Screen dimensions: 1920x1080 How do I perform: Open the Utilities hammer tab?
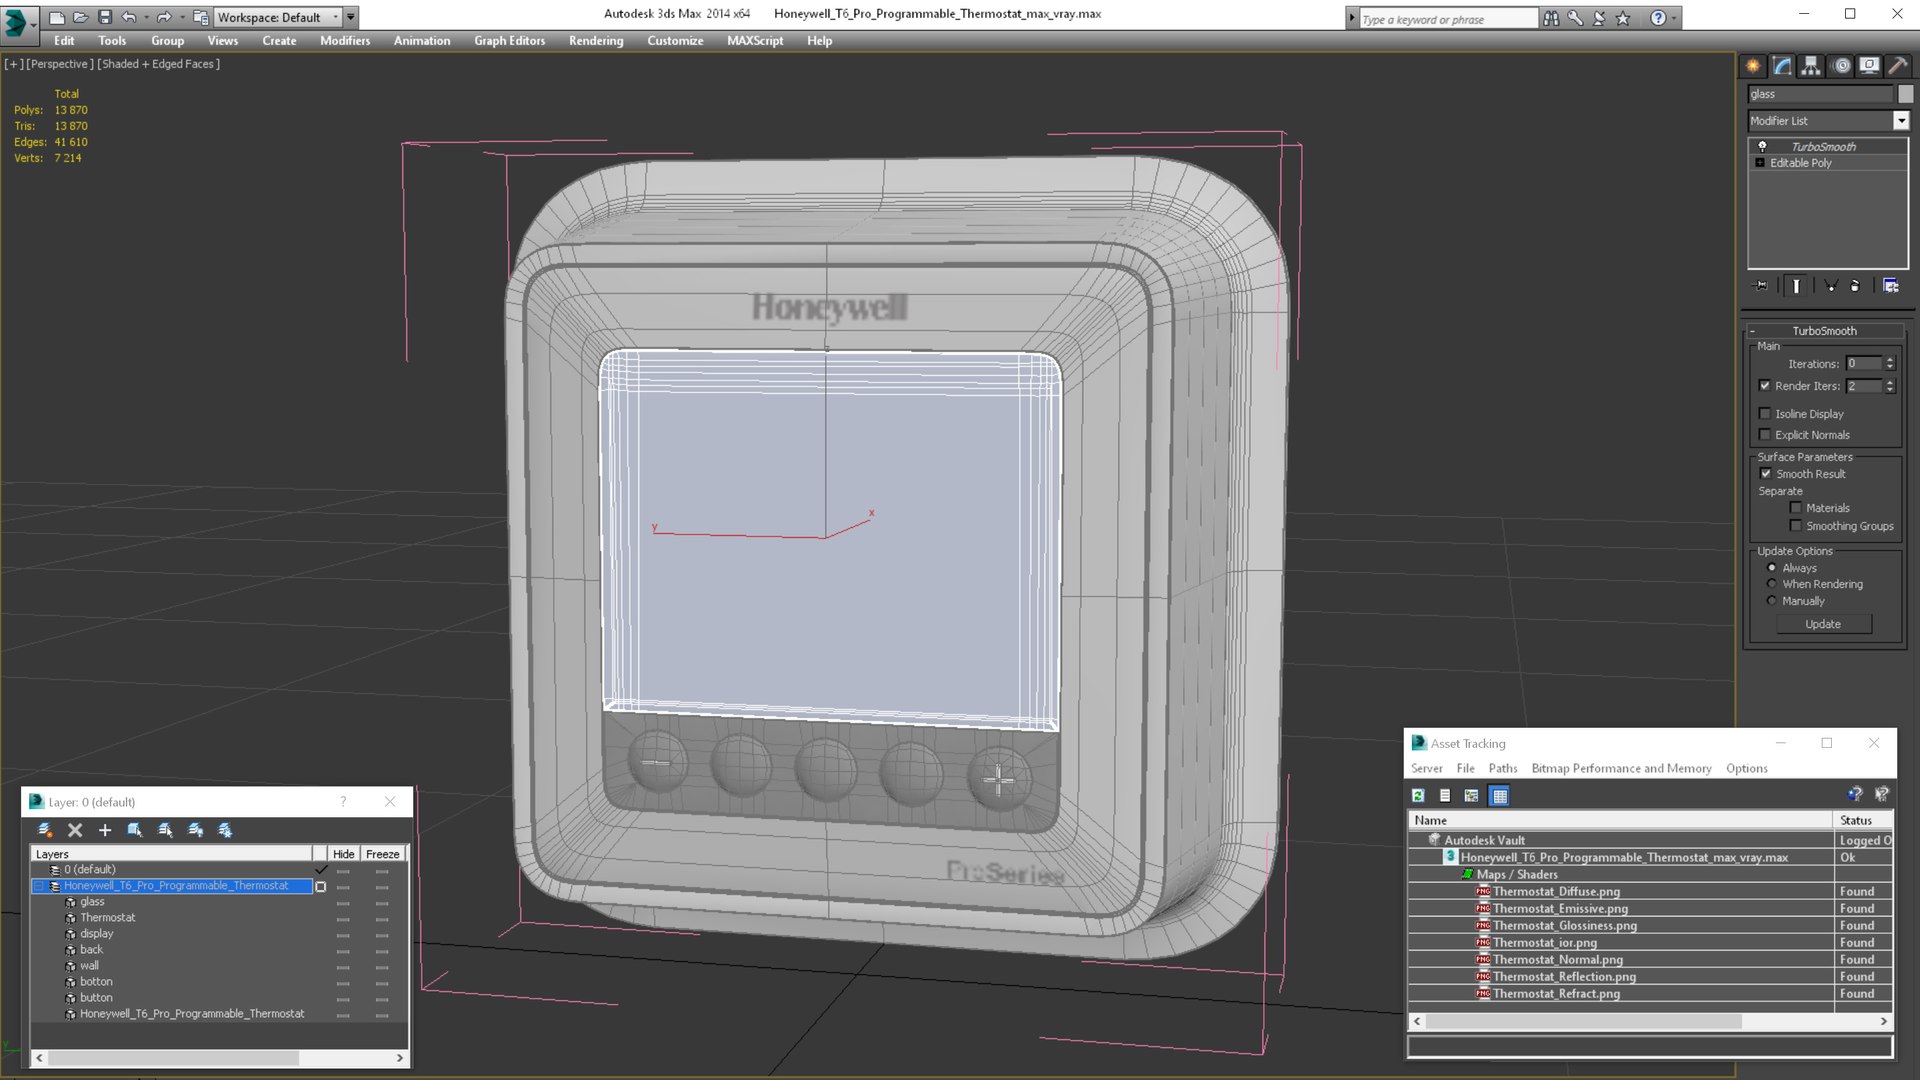click(x=1897, y=66)
